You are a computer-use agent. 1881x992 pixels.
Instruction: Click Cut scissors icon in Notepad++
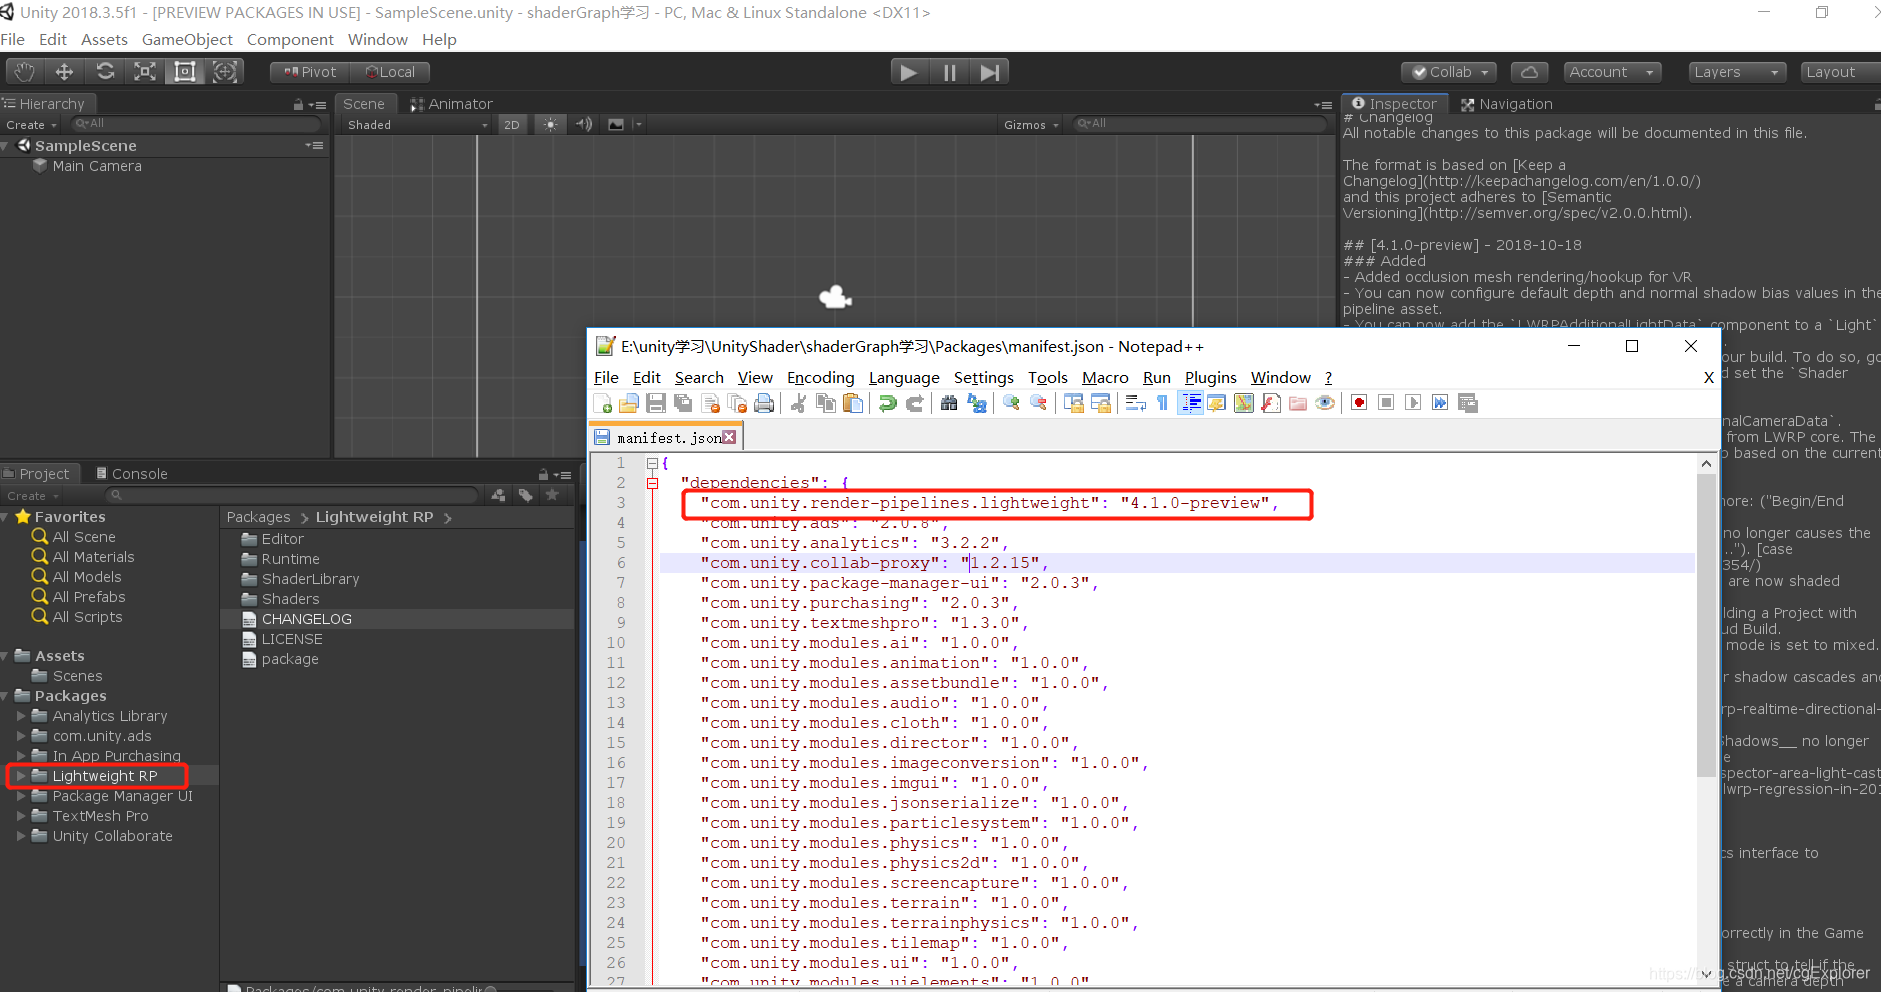pyautogui.click(x=798, y=403)
